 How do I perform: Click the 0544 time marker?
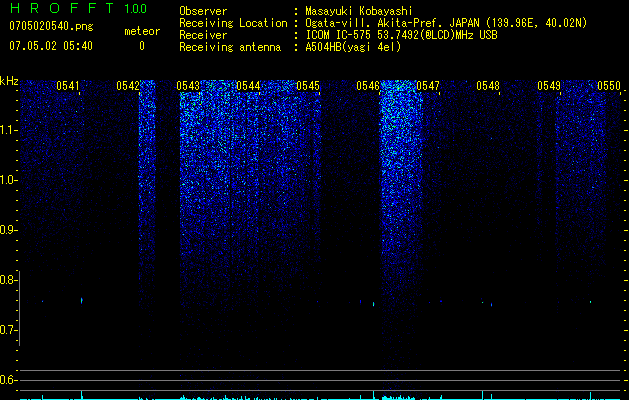(x=248, y=86)
